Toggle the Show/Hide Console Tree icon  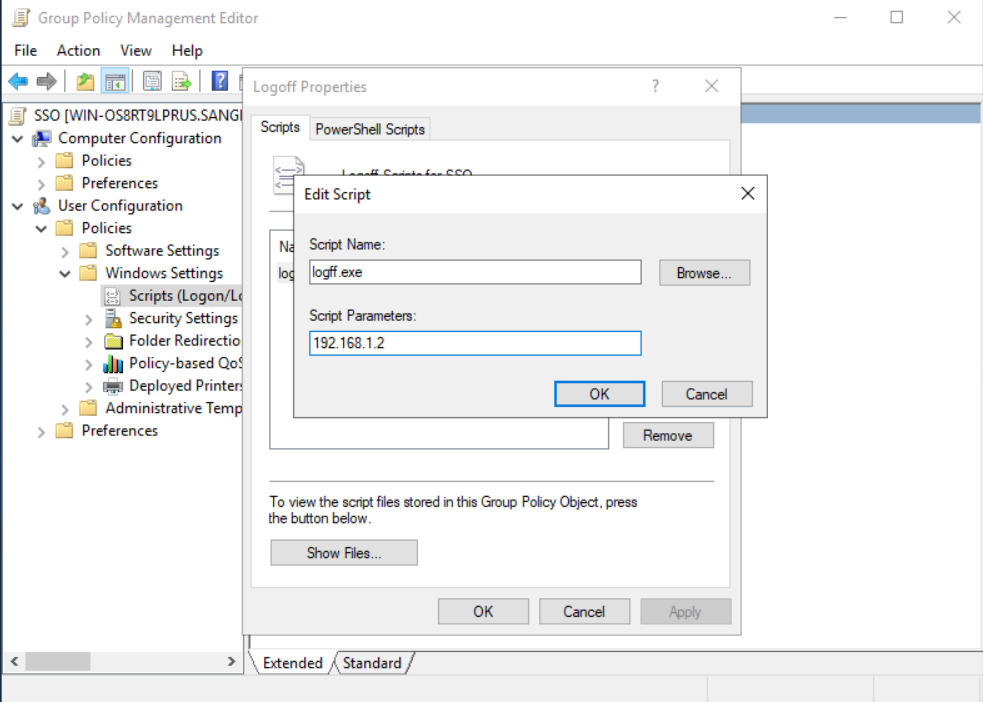click(115, 81)
